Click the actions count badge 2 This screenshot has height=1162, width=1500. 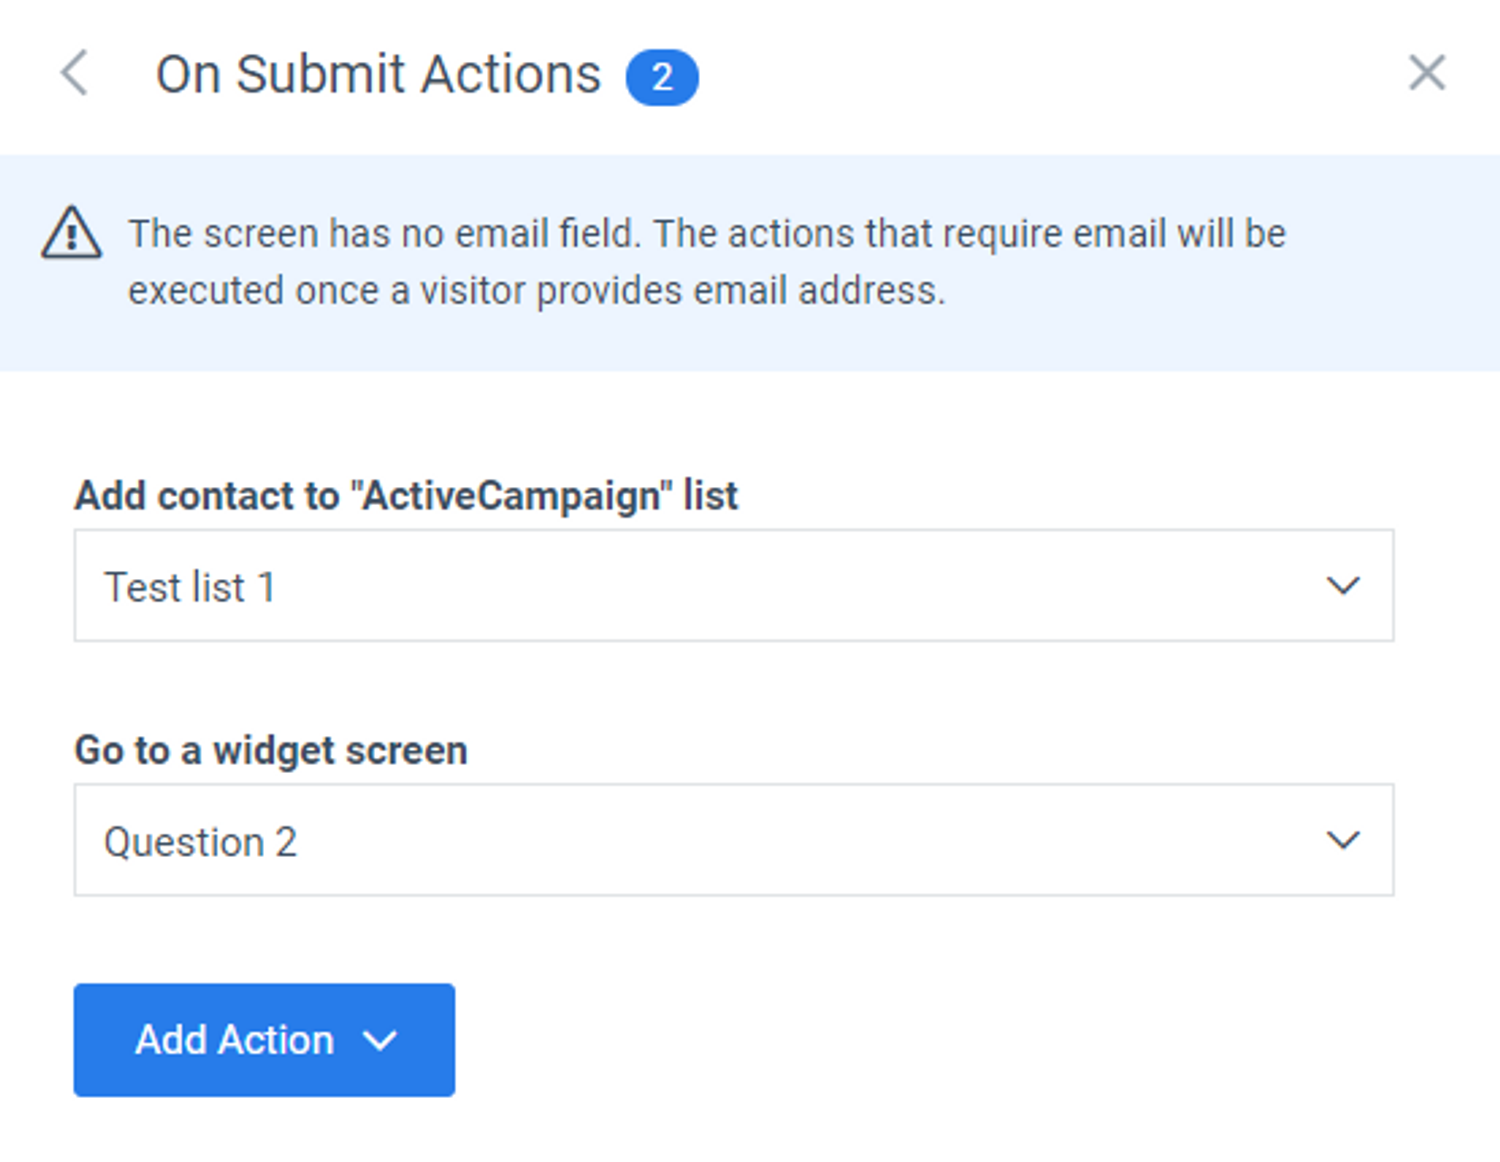pyautogui.click(x=662, y=77)
